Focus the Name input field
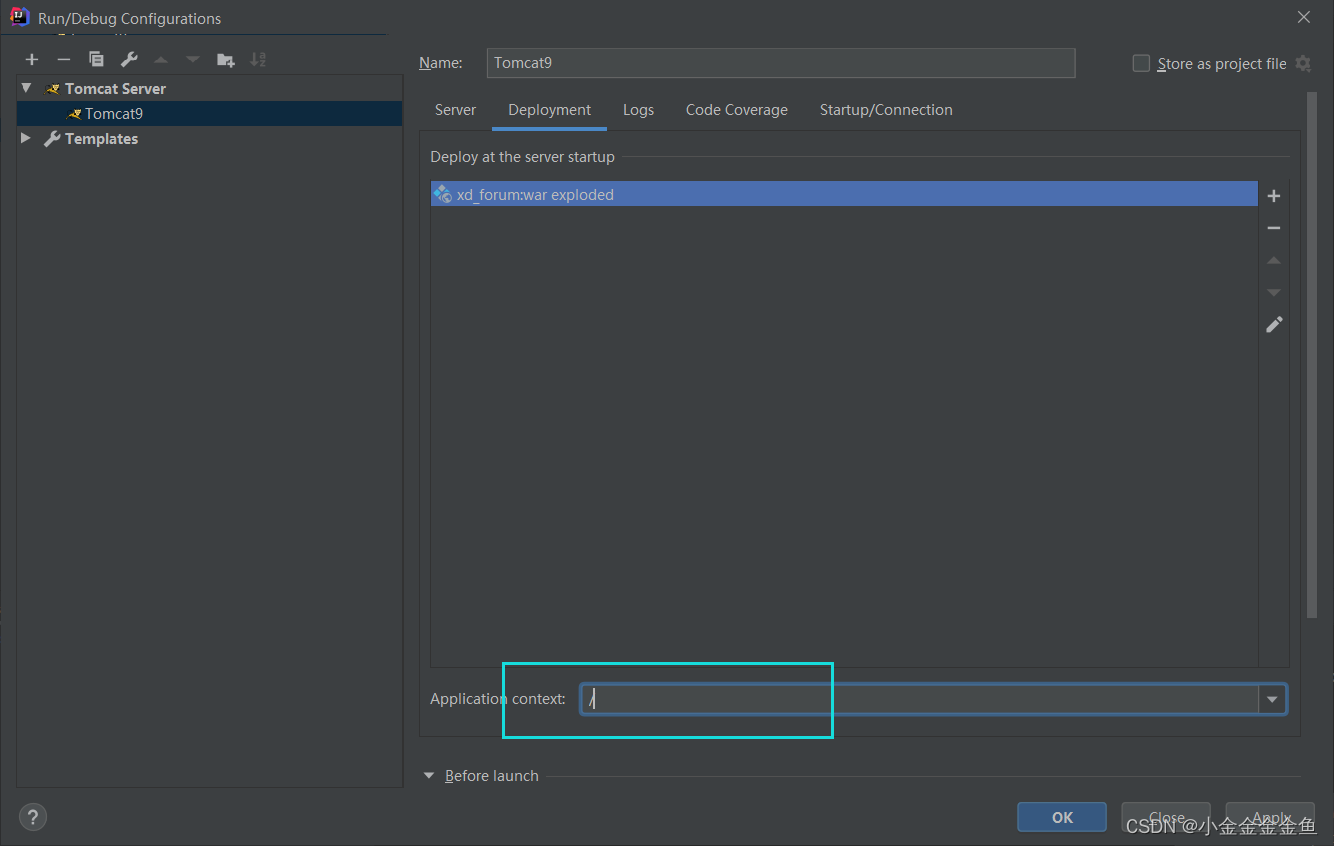 click(x=781, y=62)
